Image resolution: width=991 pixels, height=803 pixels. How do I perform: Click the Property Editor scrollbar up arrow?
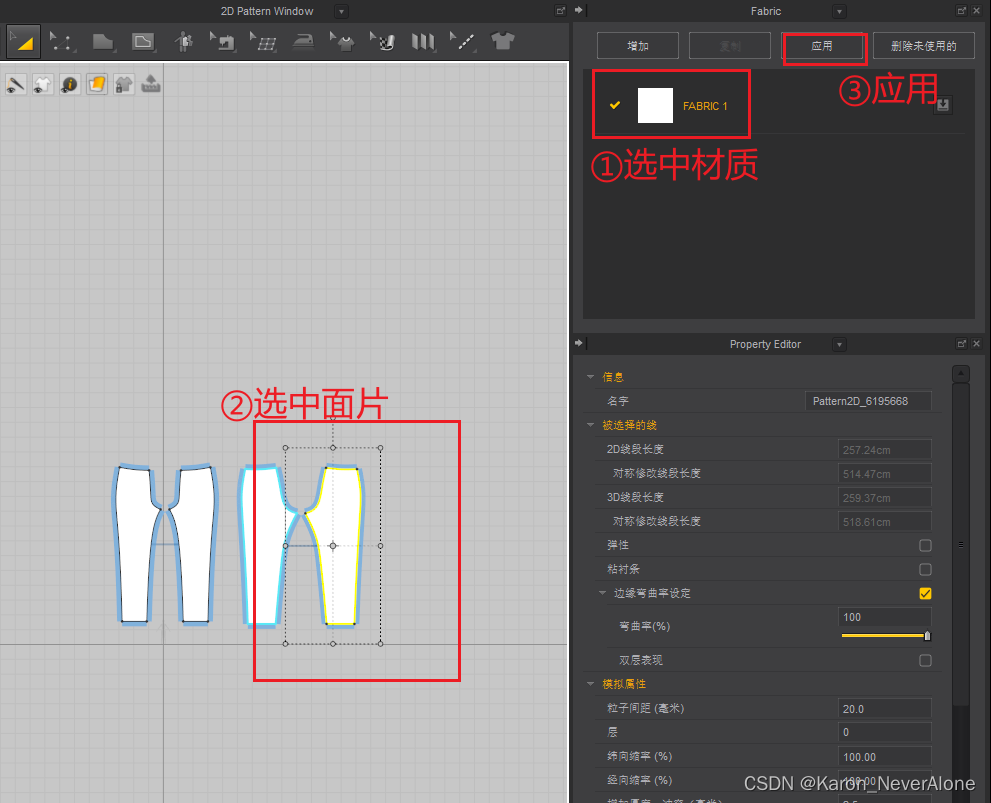tap(961, 373)
